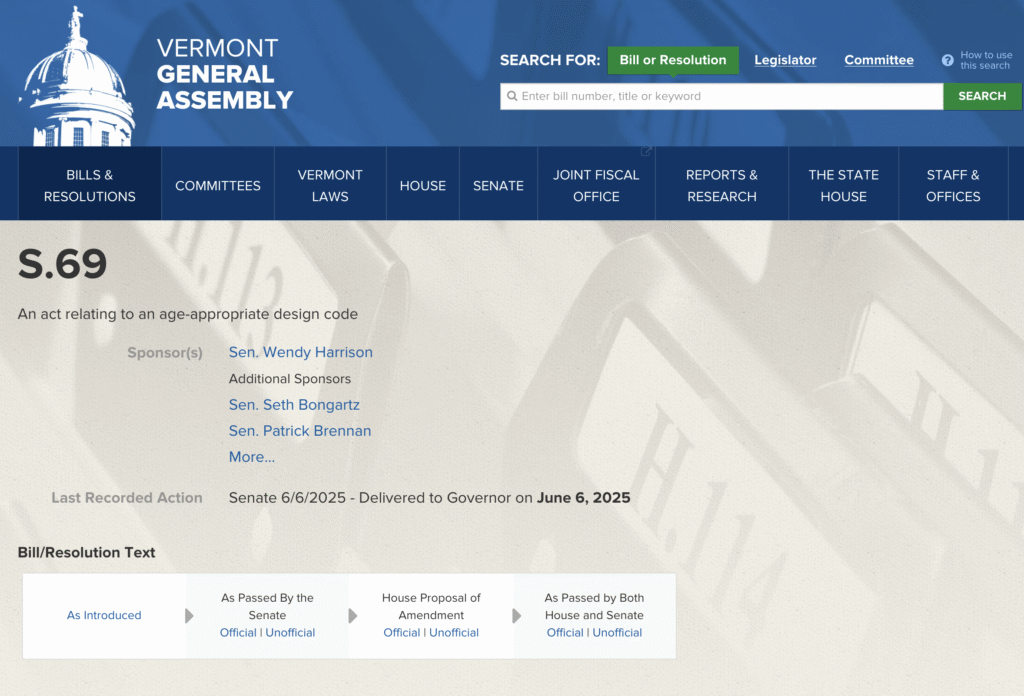Open the Reports & Research menu
This screenshot has height=696, width=1024.
pyautogui.click(x=722, y=185)
